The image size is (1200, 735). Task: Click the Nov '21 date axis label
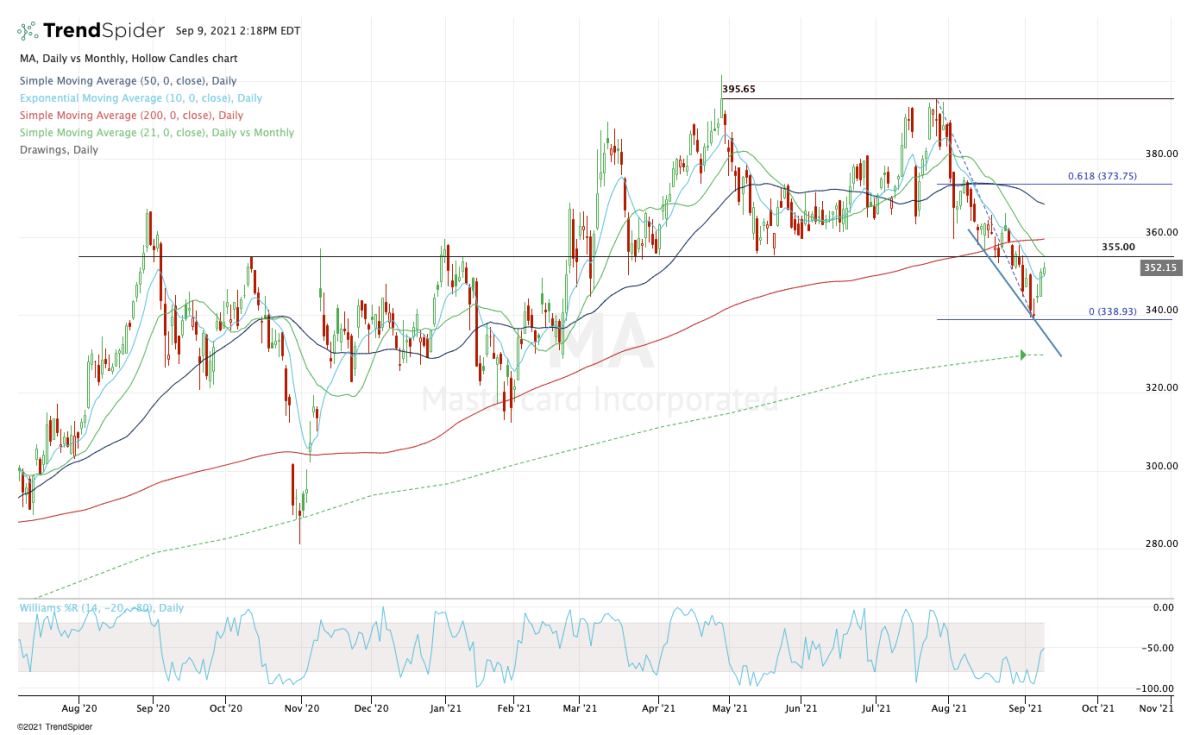click(x=1158, y=708)
